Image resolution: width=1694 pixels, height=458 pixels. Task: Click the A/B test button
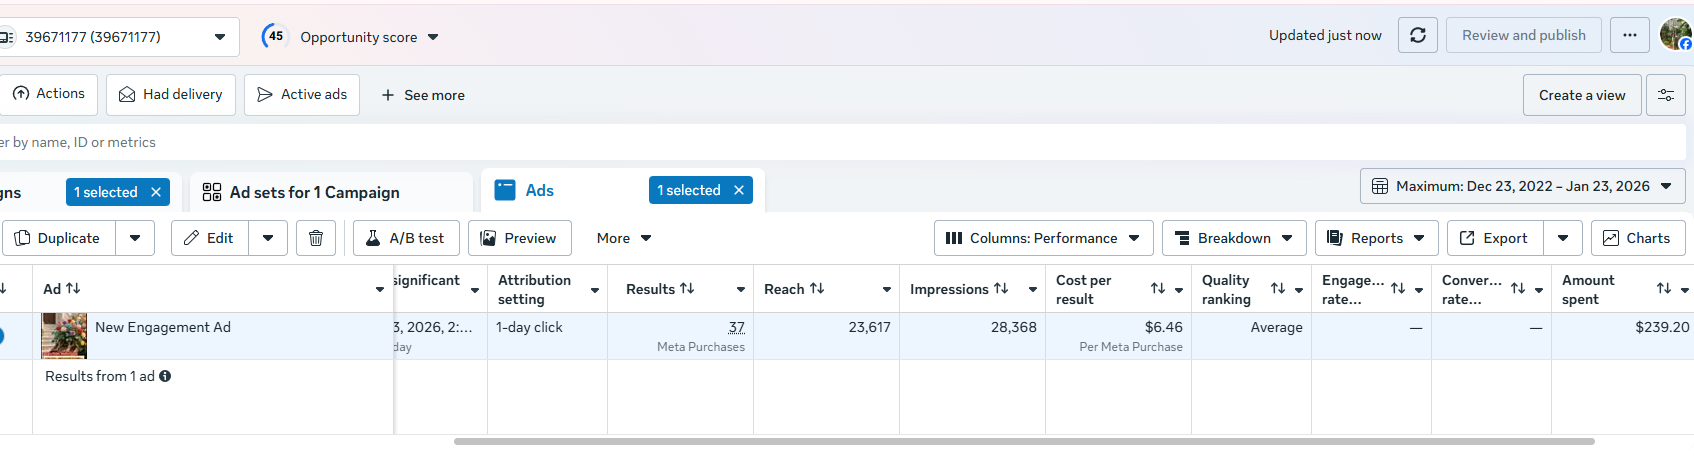[405, 238]
